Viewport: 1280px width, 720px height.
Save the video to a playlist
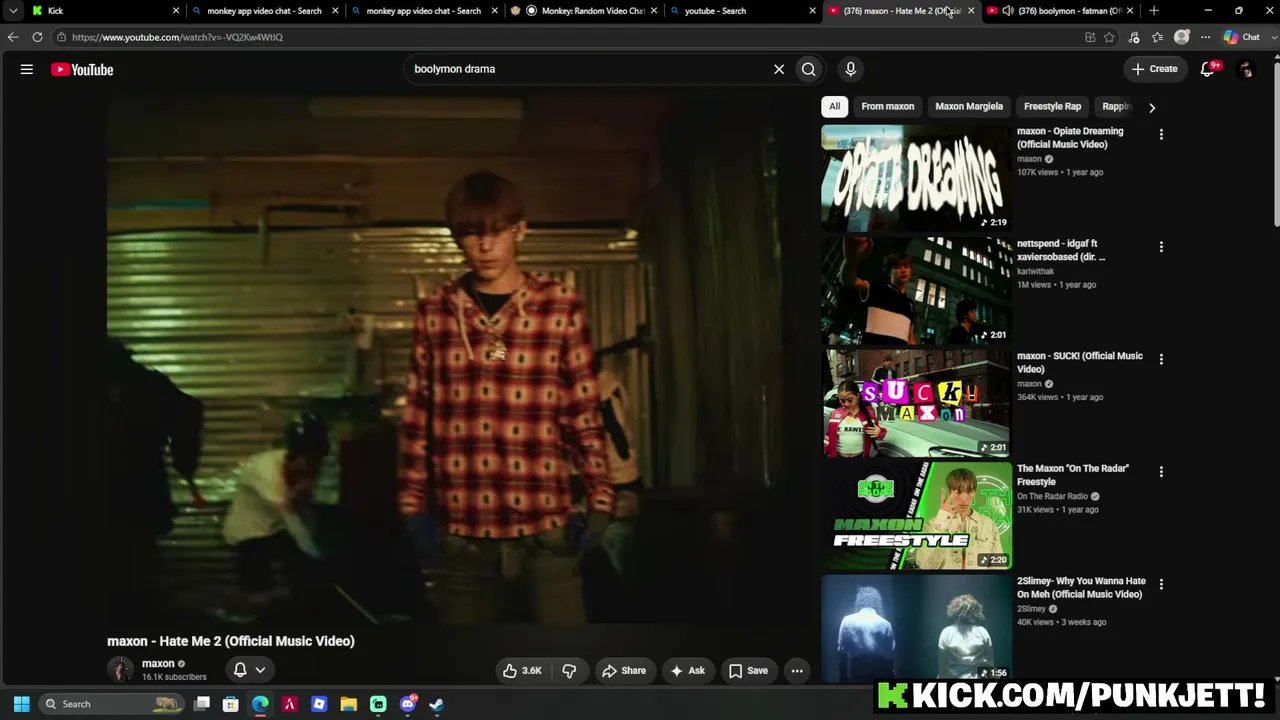pyautogui.click(x=748, y=671)
